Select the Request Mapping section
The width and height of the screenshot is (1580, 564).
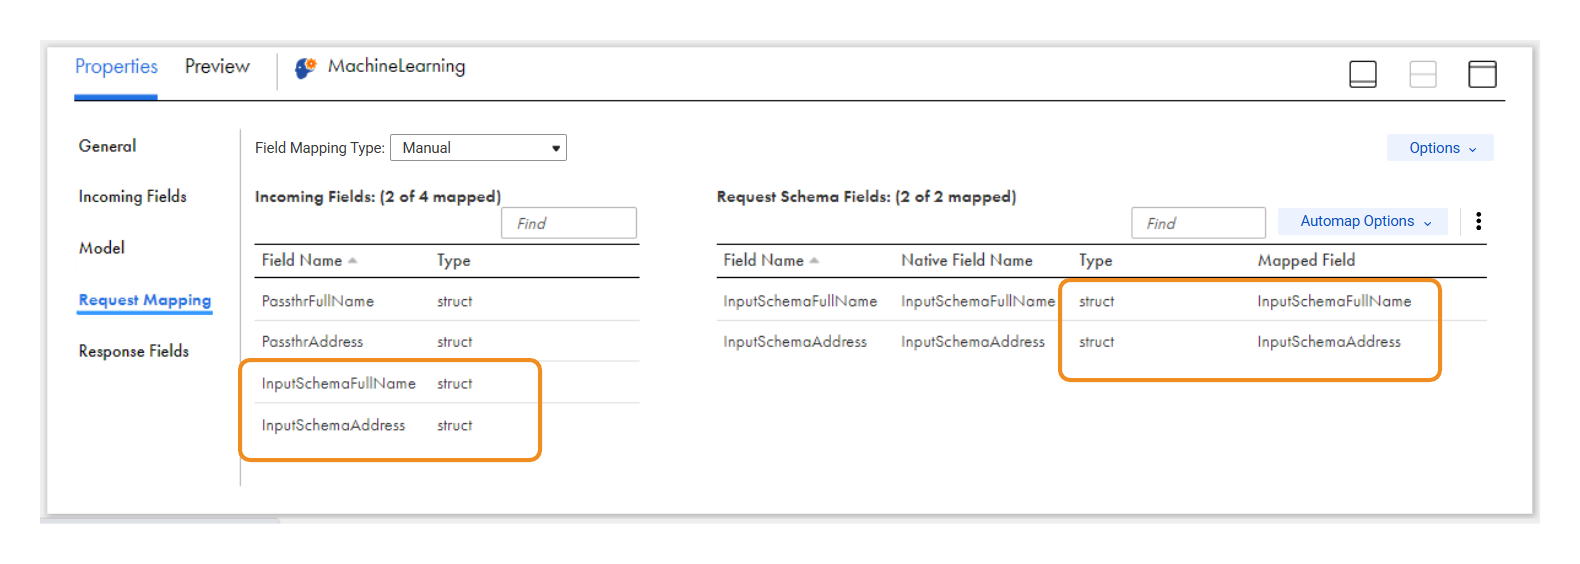pyautogui.click(x=145, y=300)
